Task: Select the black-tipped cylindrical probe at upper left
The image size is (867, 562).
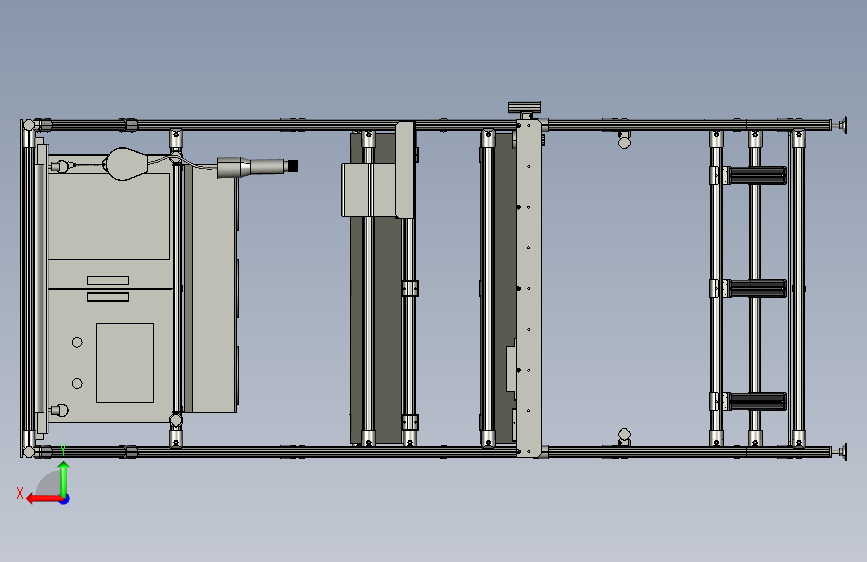Action: (x=258, y=167)
